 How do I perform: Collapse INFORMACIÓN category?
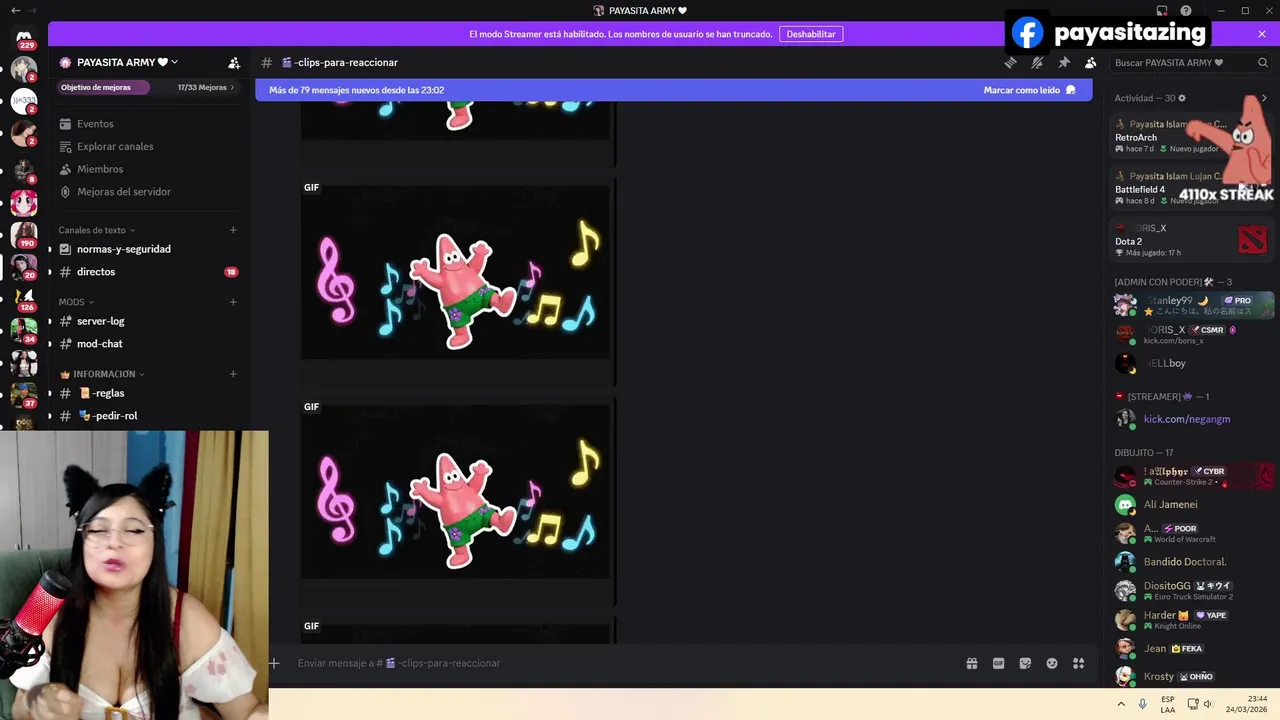102,374
